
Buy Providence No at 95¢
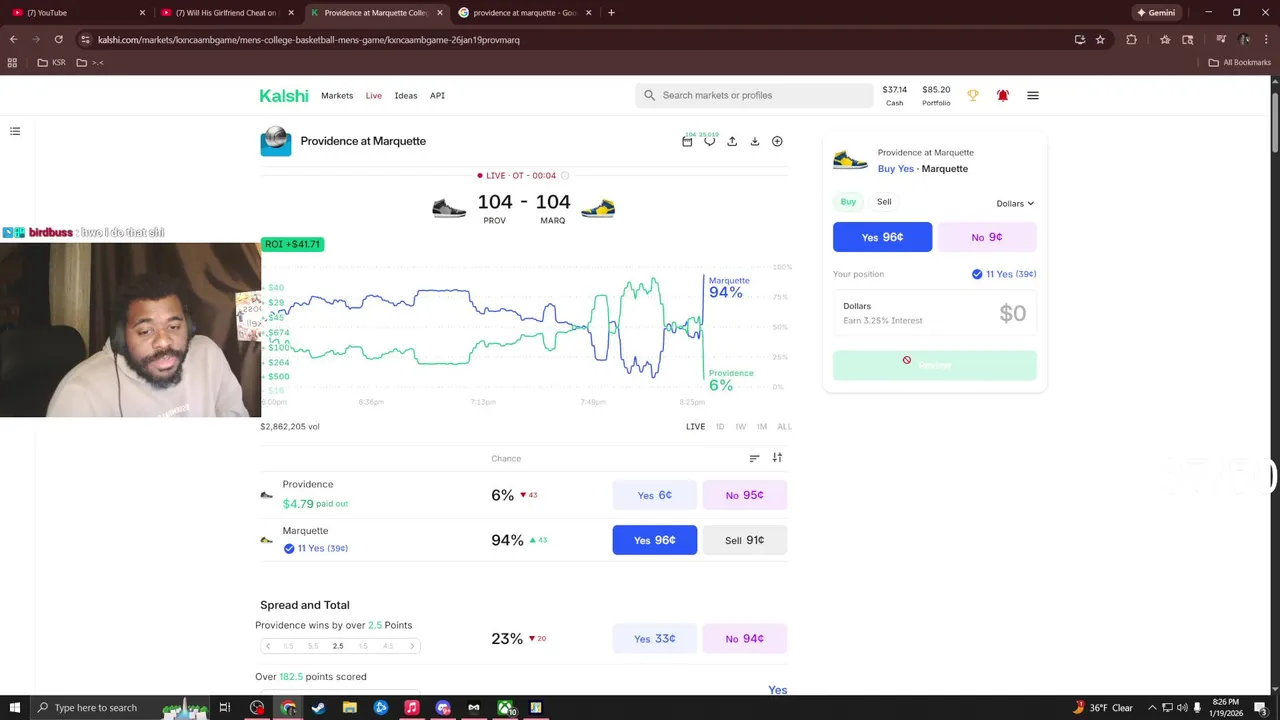(745, 495)
